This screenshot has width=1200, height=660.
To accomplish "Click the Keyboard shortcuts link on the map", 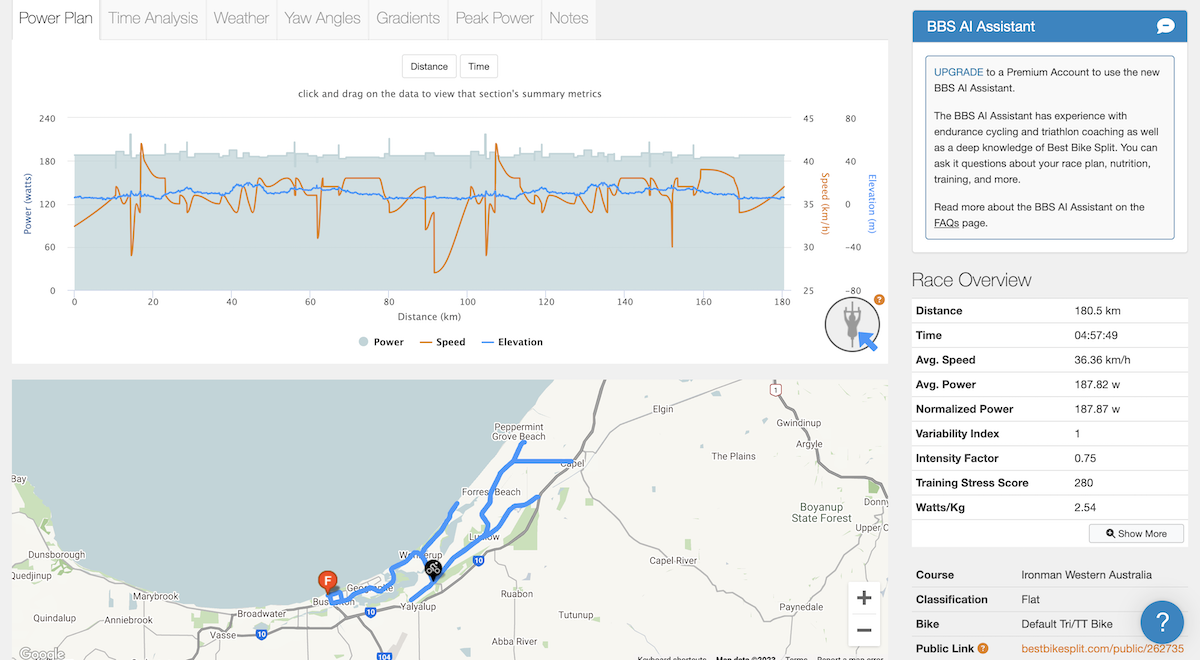I will (x=673, y=658).
